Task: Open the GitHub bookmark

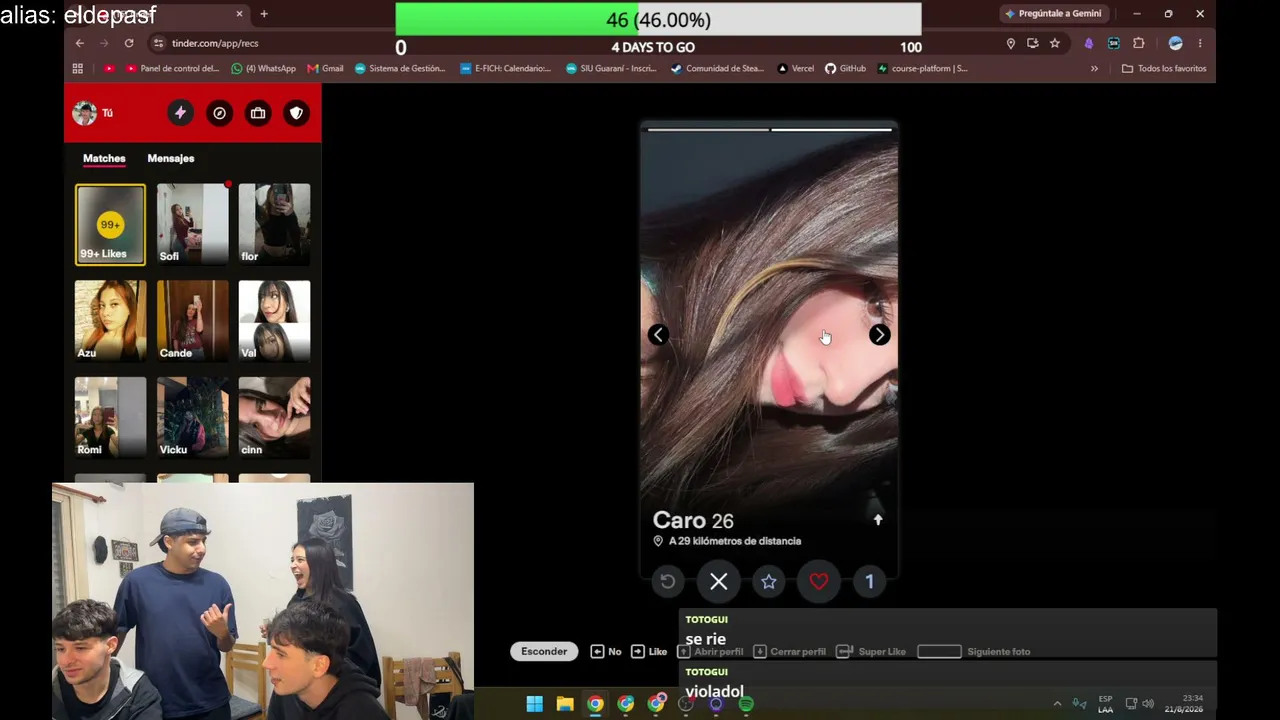Action: point(845,68)
